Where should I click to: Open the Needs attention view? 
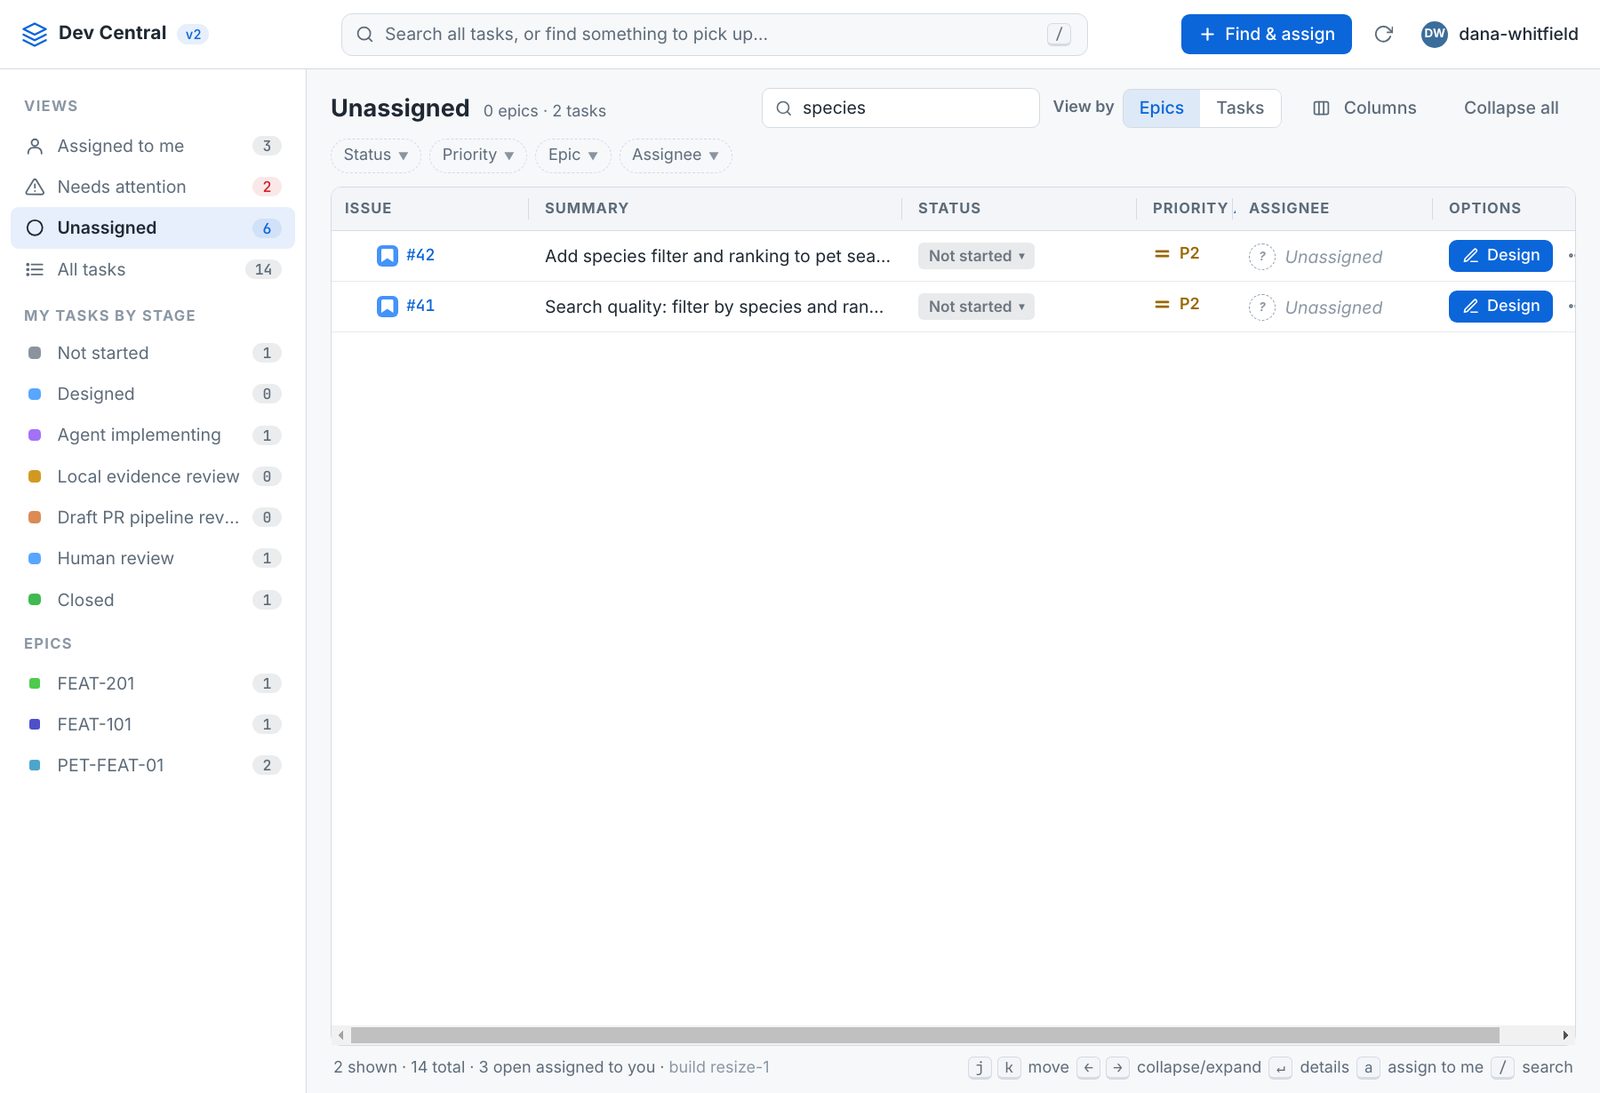[153, 187]
